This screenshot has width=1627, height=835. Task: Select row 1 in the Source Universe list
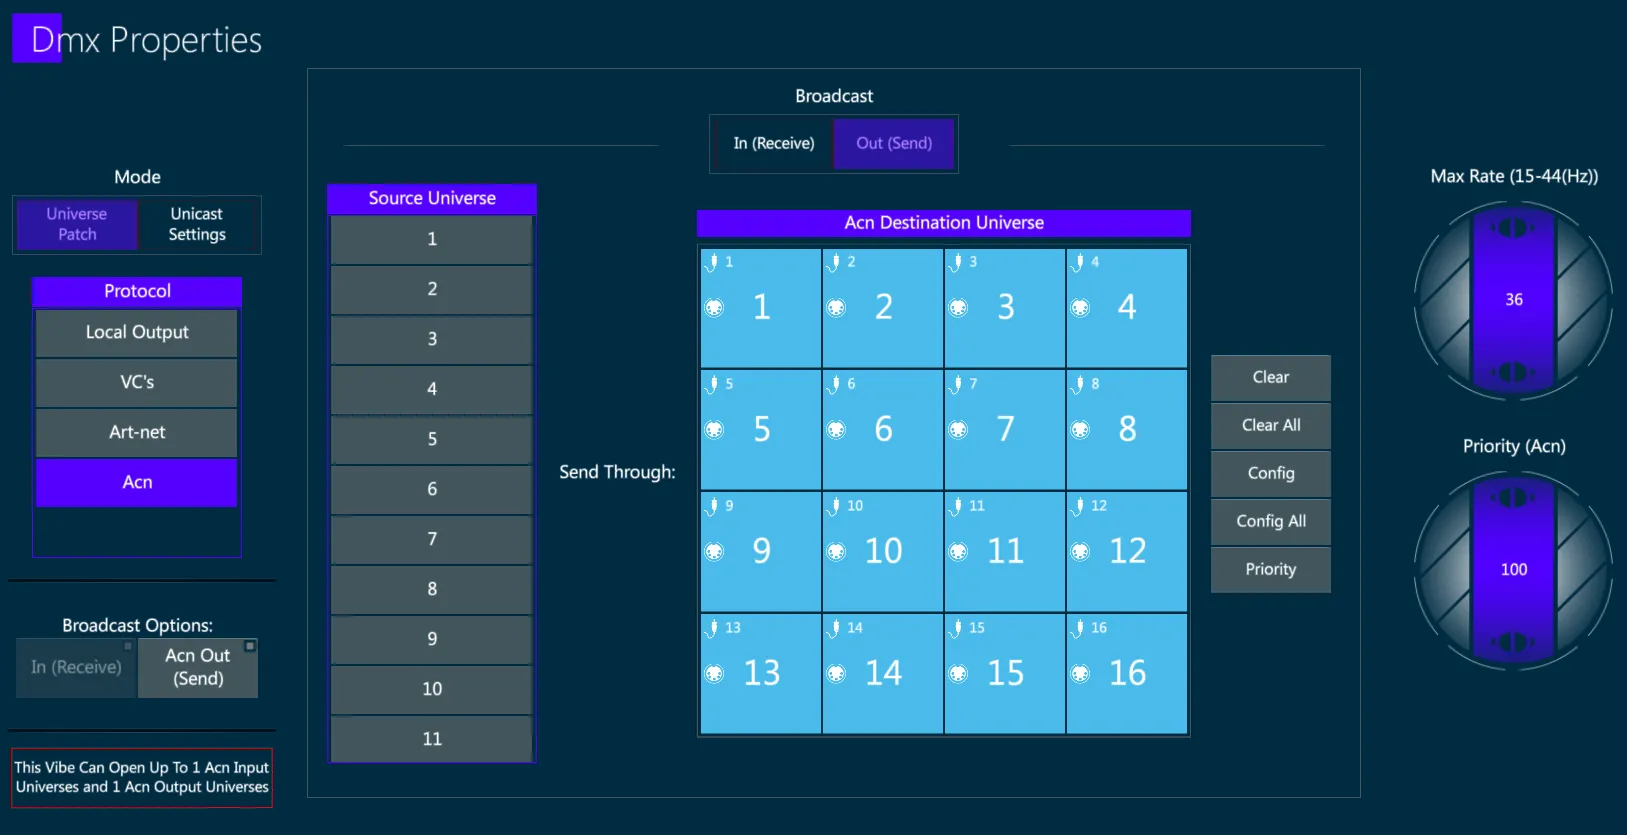pyautogui.click(x=432, y=240)
